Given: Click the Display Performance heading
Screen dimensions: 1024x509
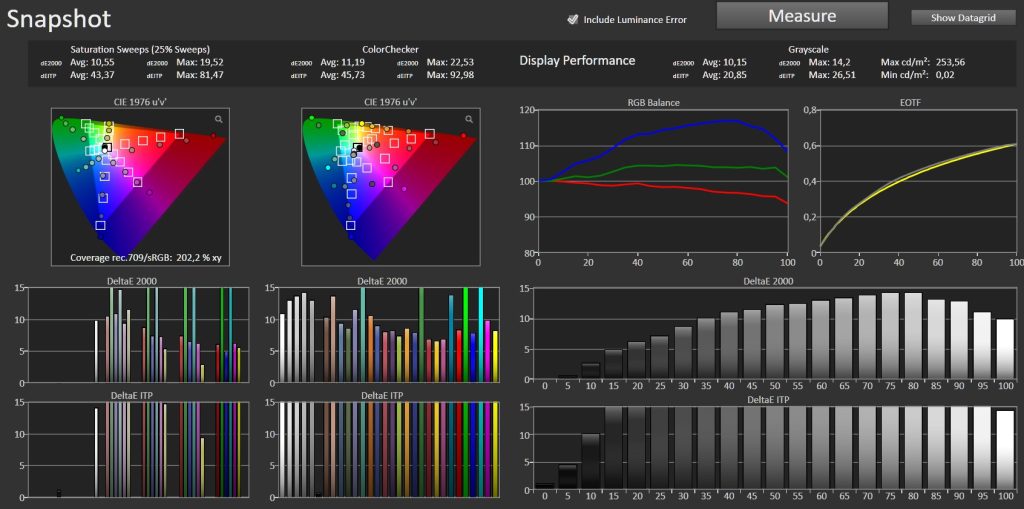Looking at the screenshot, I should click(x=577, y=61).
